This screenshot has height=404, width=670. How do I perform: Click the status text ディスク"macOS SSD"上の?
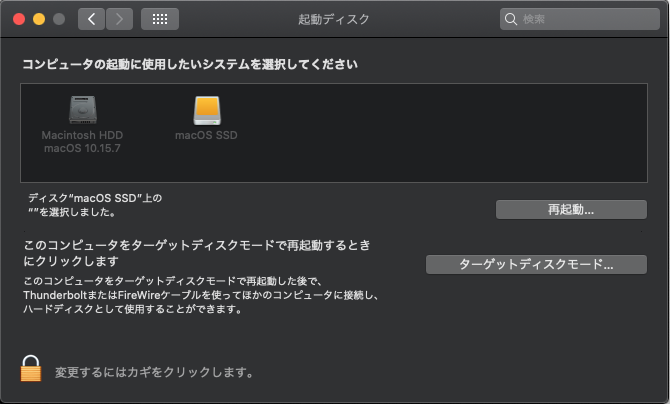[95, 198]
